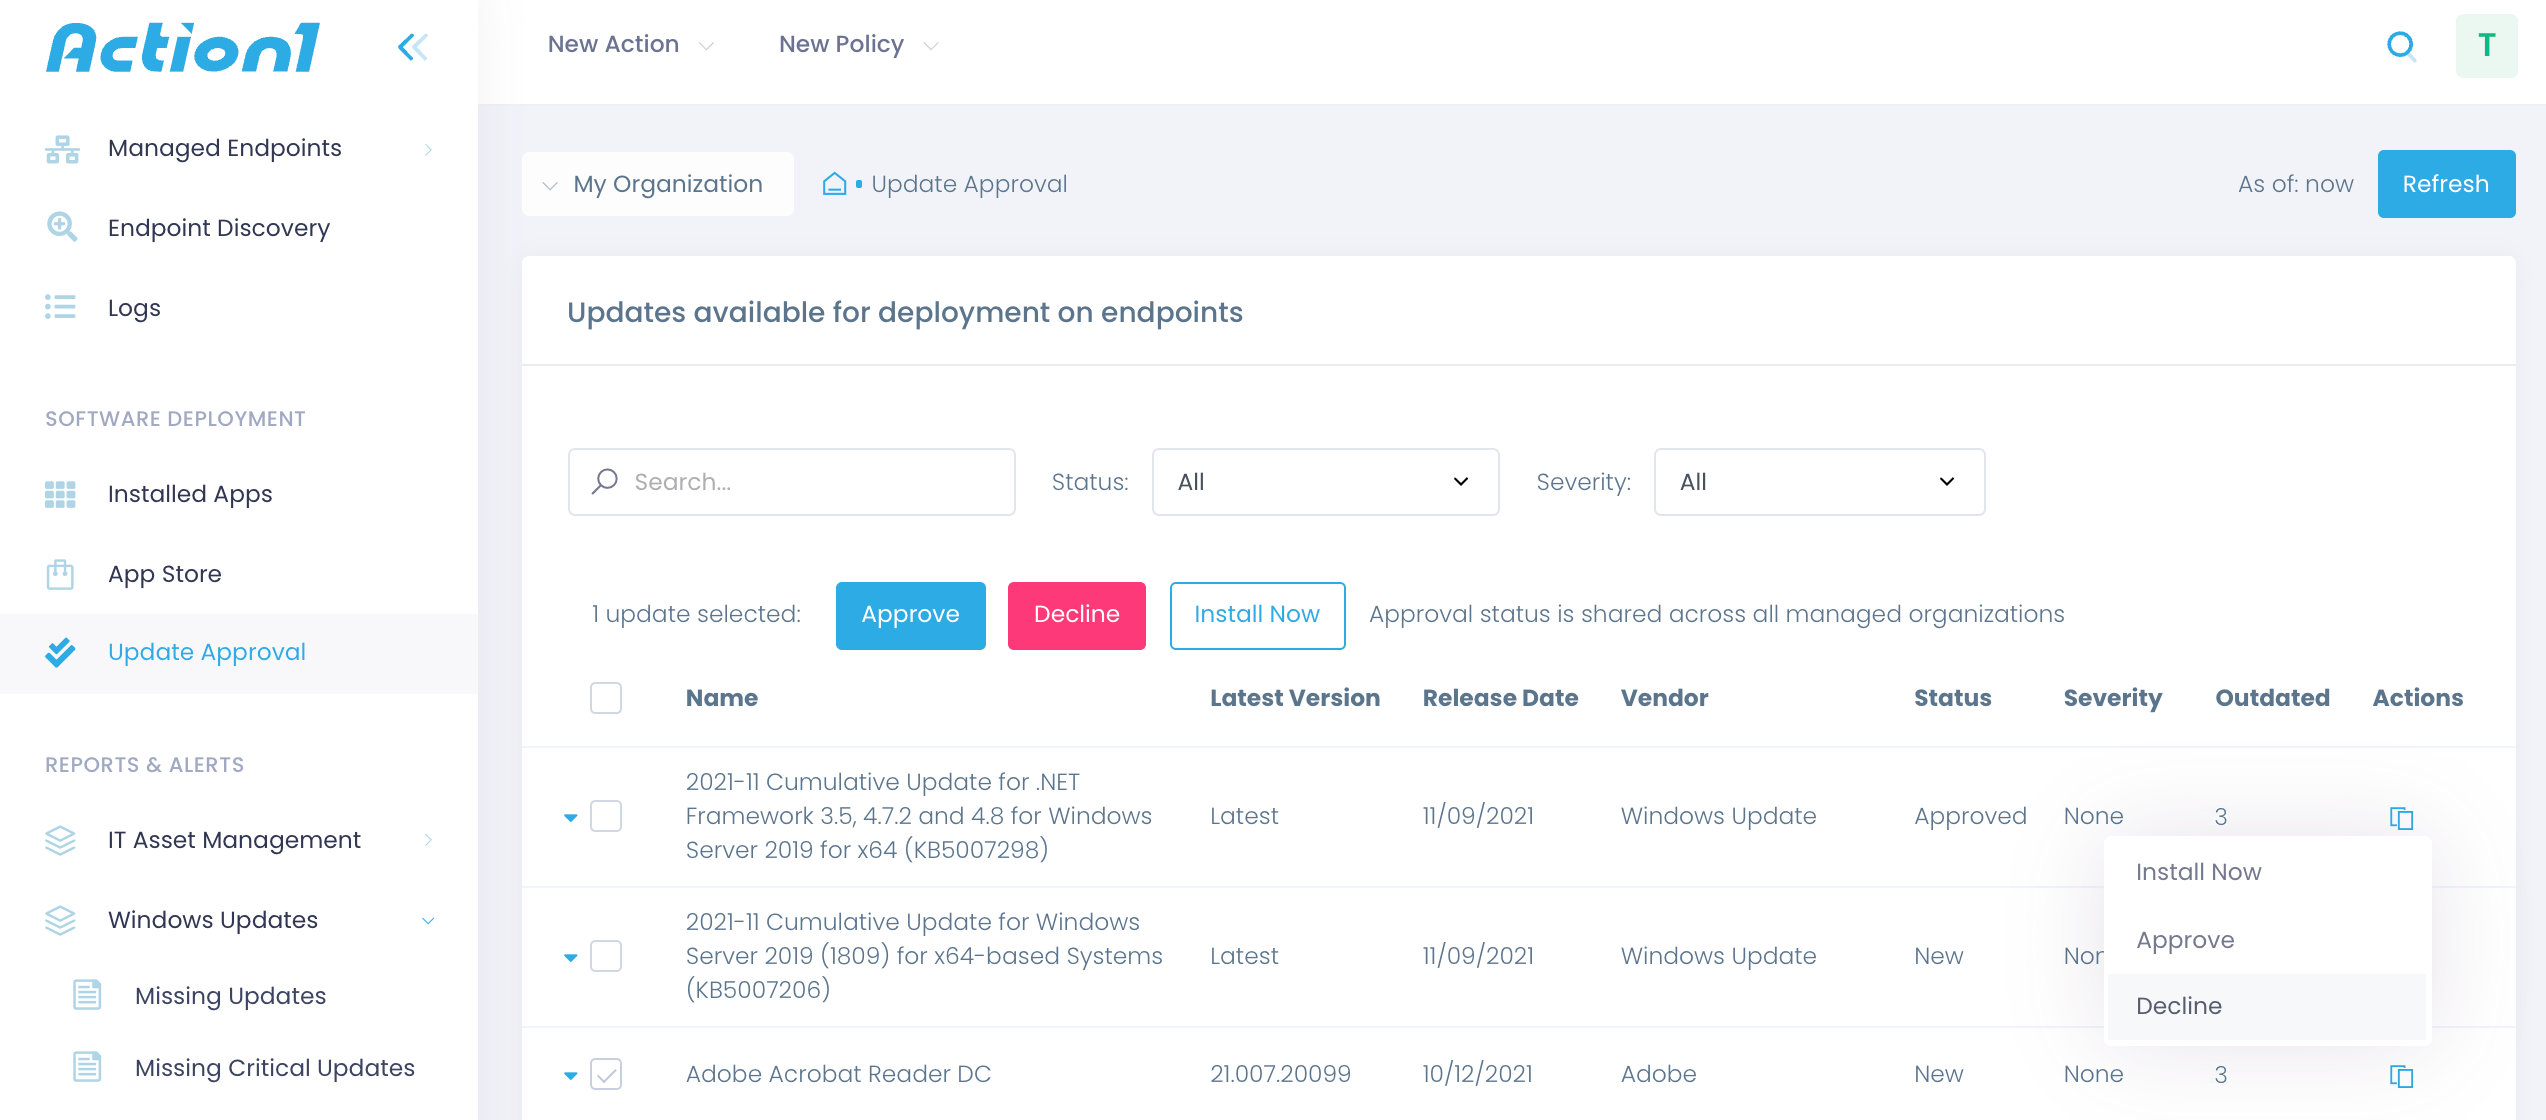Open the Severity filter dropdown
This screenshot has width=2546, height=1120.
[1818, 482]
